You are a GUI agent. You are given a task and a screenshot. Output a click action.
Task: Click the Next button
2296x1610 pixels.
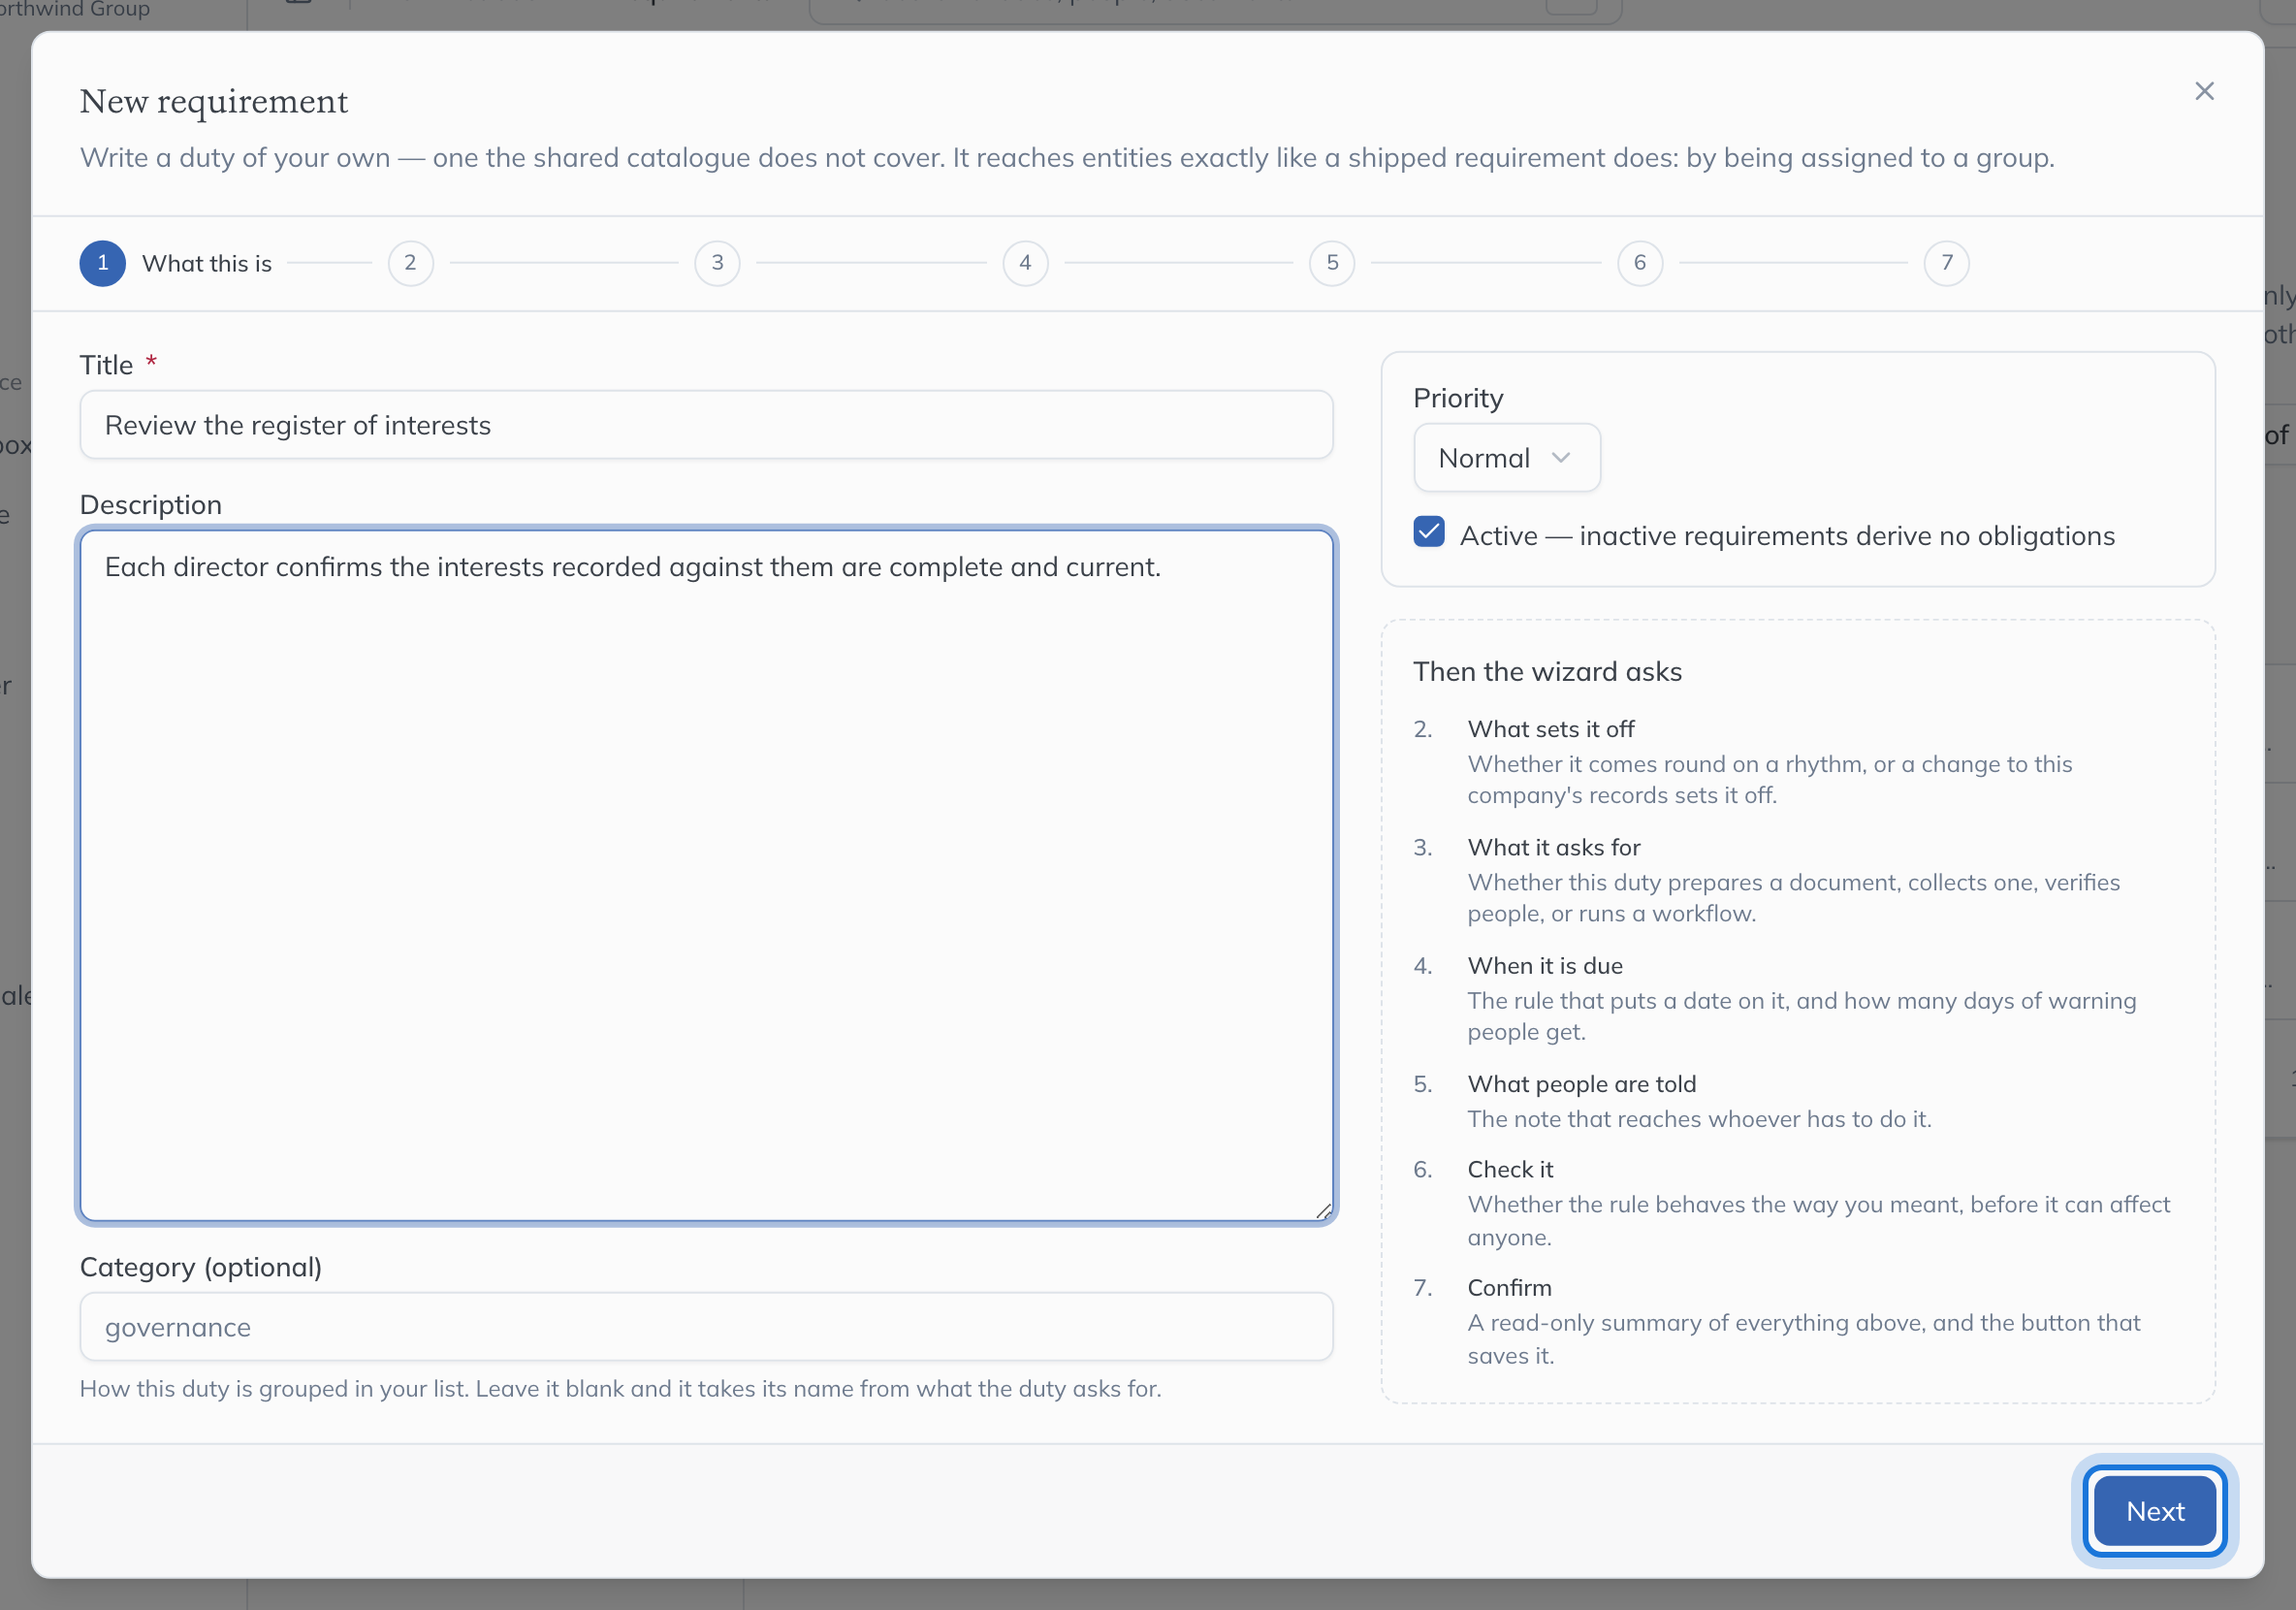click(x=2155, y=1511)
